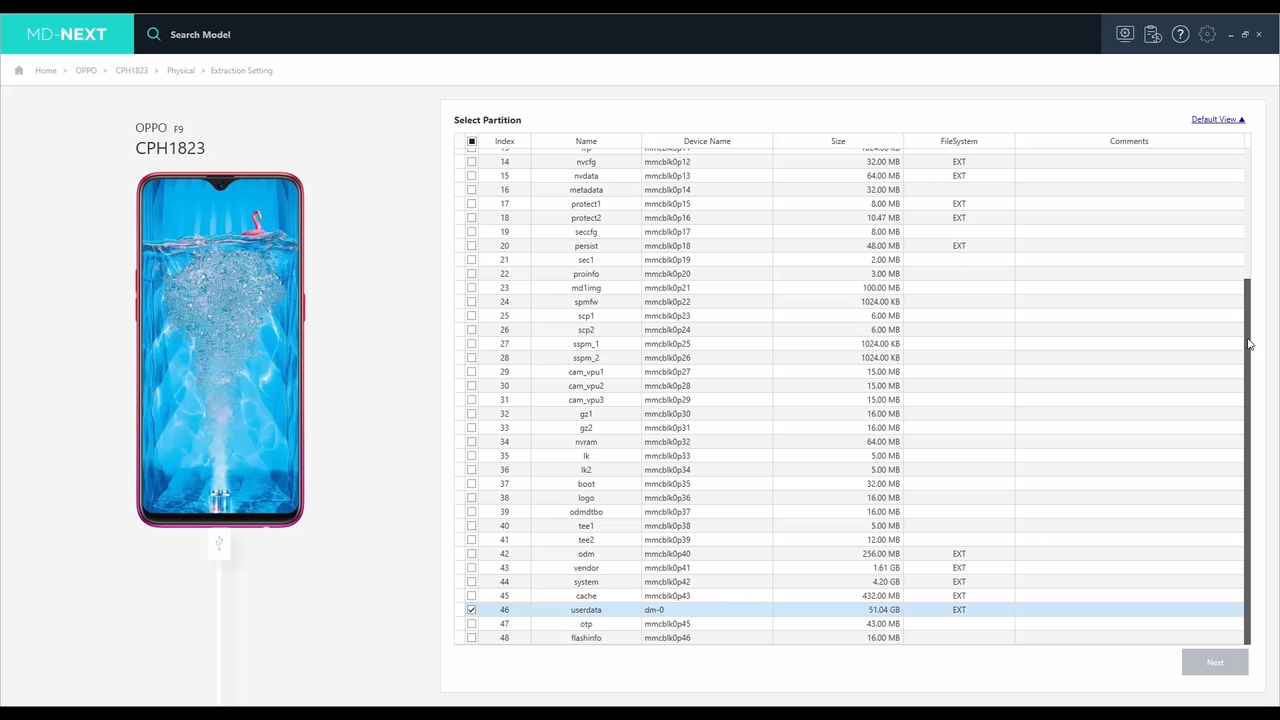Click the phone connection cable indicator below device image

tap(219, 543)
